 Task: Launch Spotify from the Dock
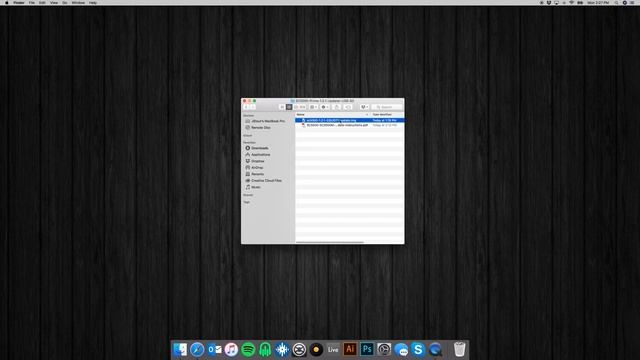[x=248, y=350]
